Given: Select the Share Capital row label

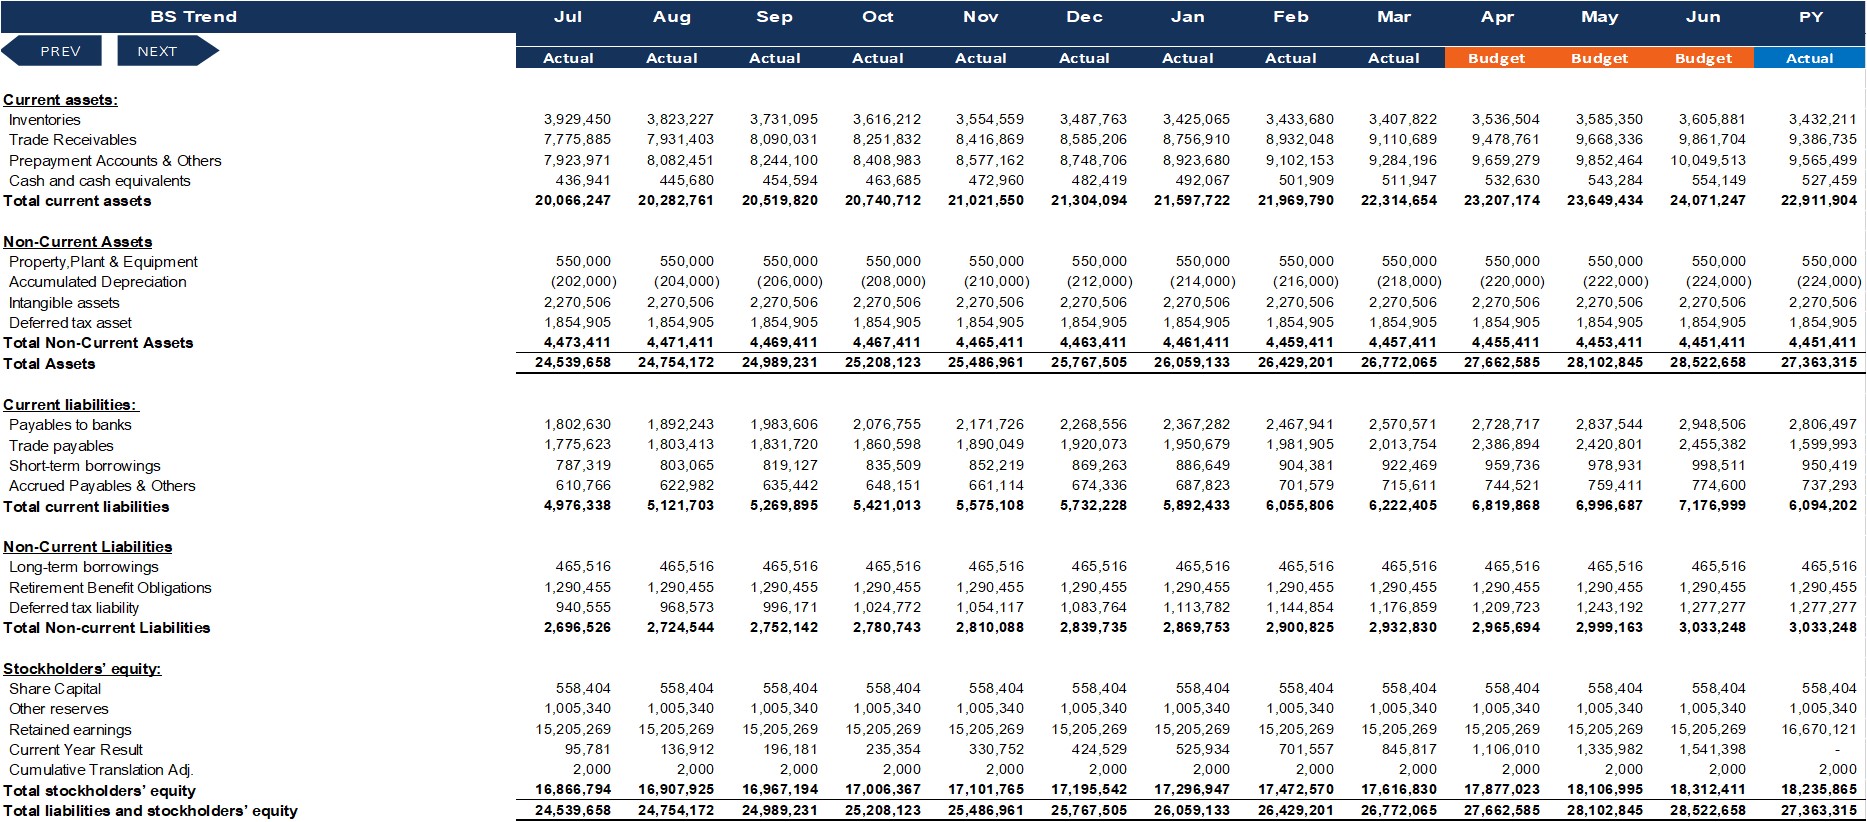Looking at the screenshot, I should point(55,689).
